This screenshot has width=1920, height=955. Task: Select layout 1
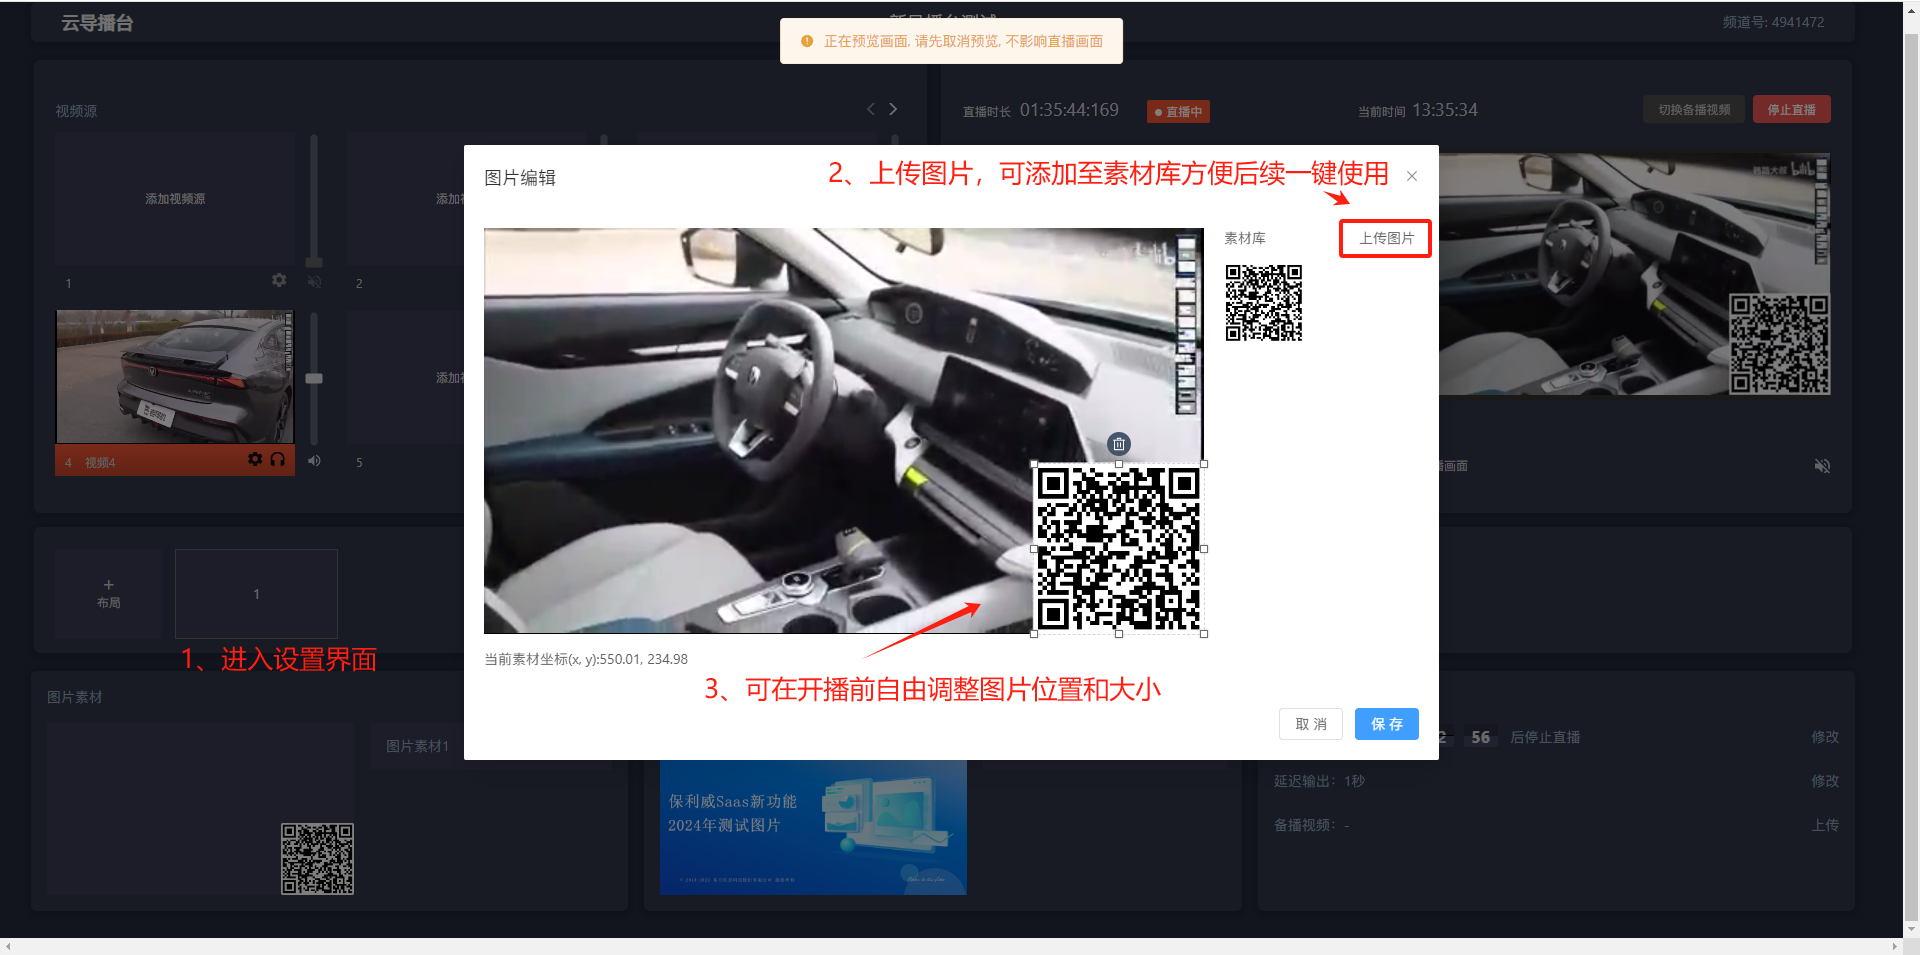pos(256,594)
